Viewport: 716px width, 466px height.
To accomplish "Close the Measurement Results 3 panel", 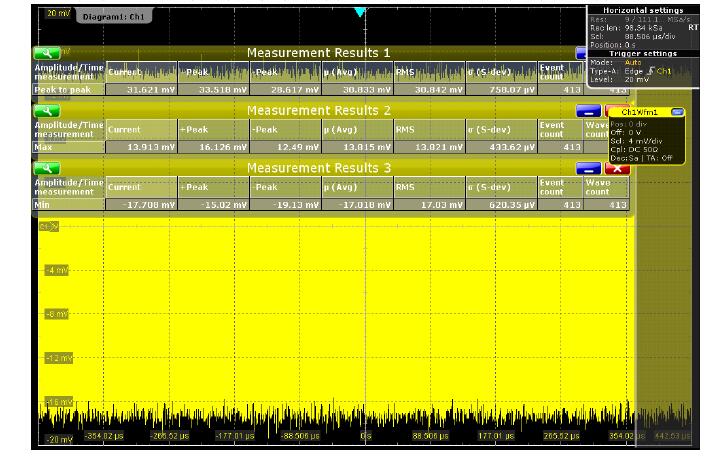I will pyautogui.click(x=618, y=168).
